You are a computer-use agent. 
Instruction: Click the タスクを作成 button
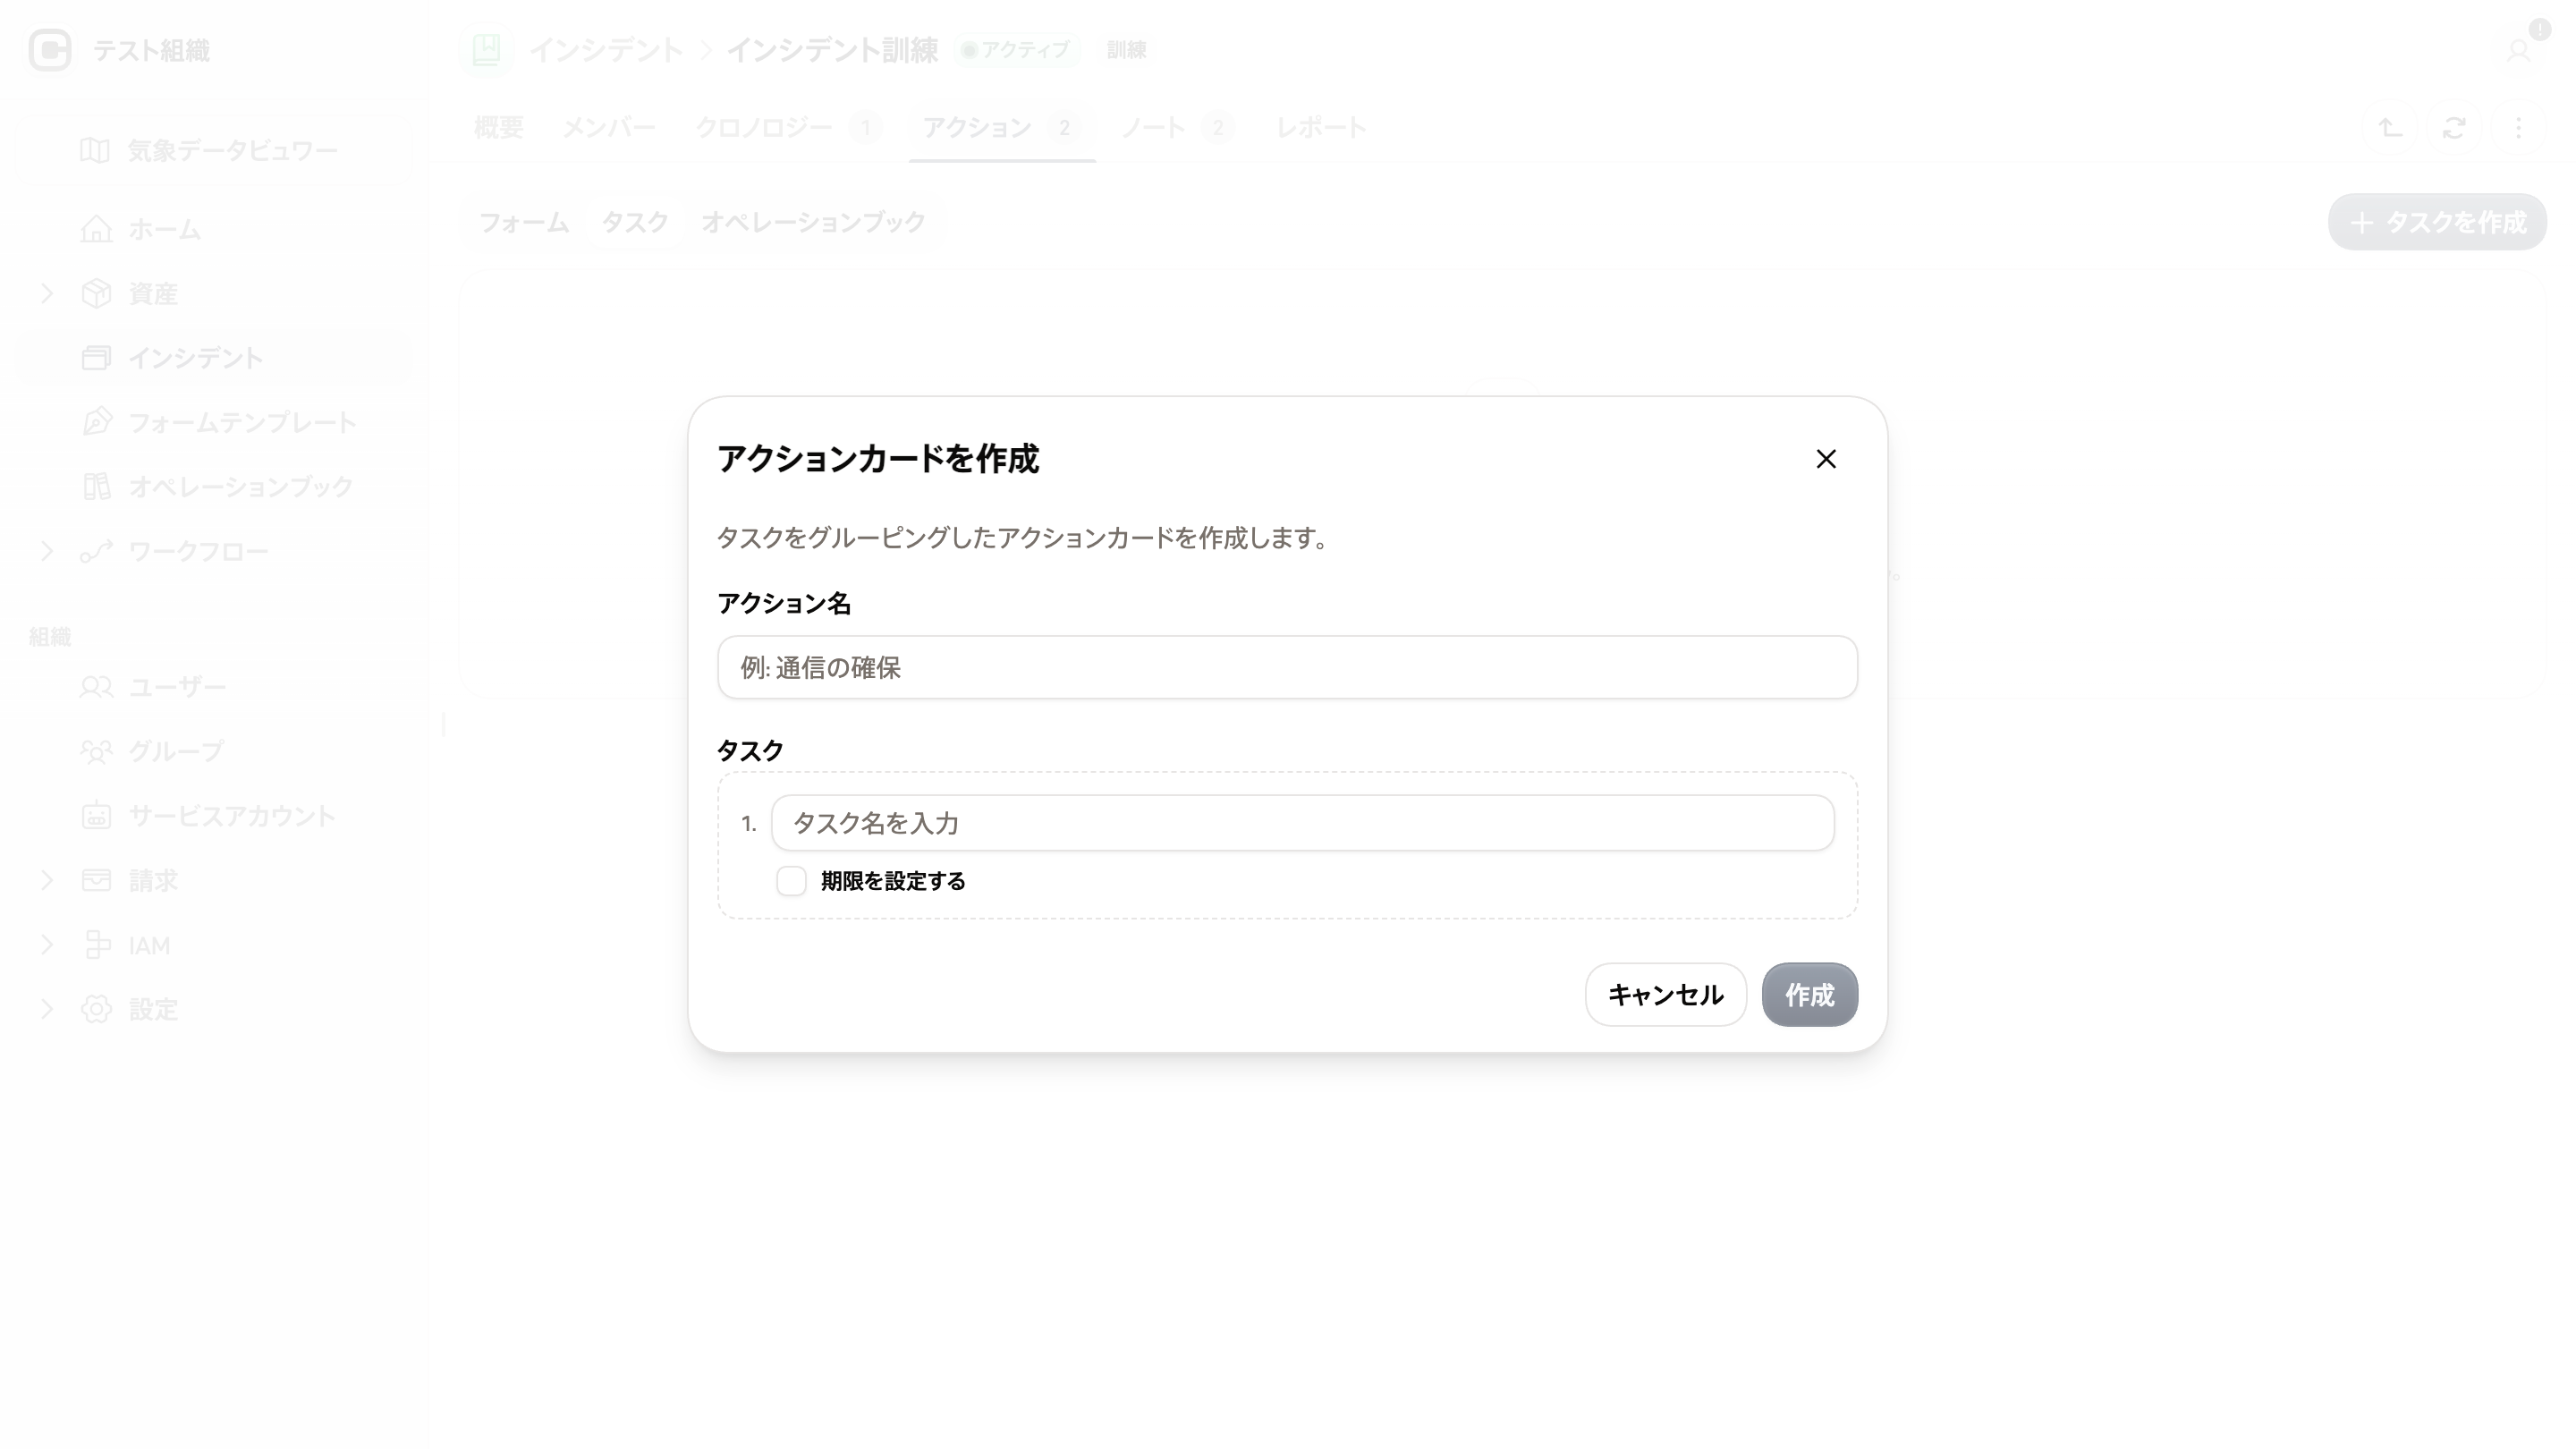point(2437,222)
